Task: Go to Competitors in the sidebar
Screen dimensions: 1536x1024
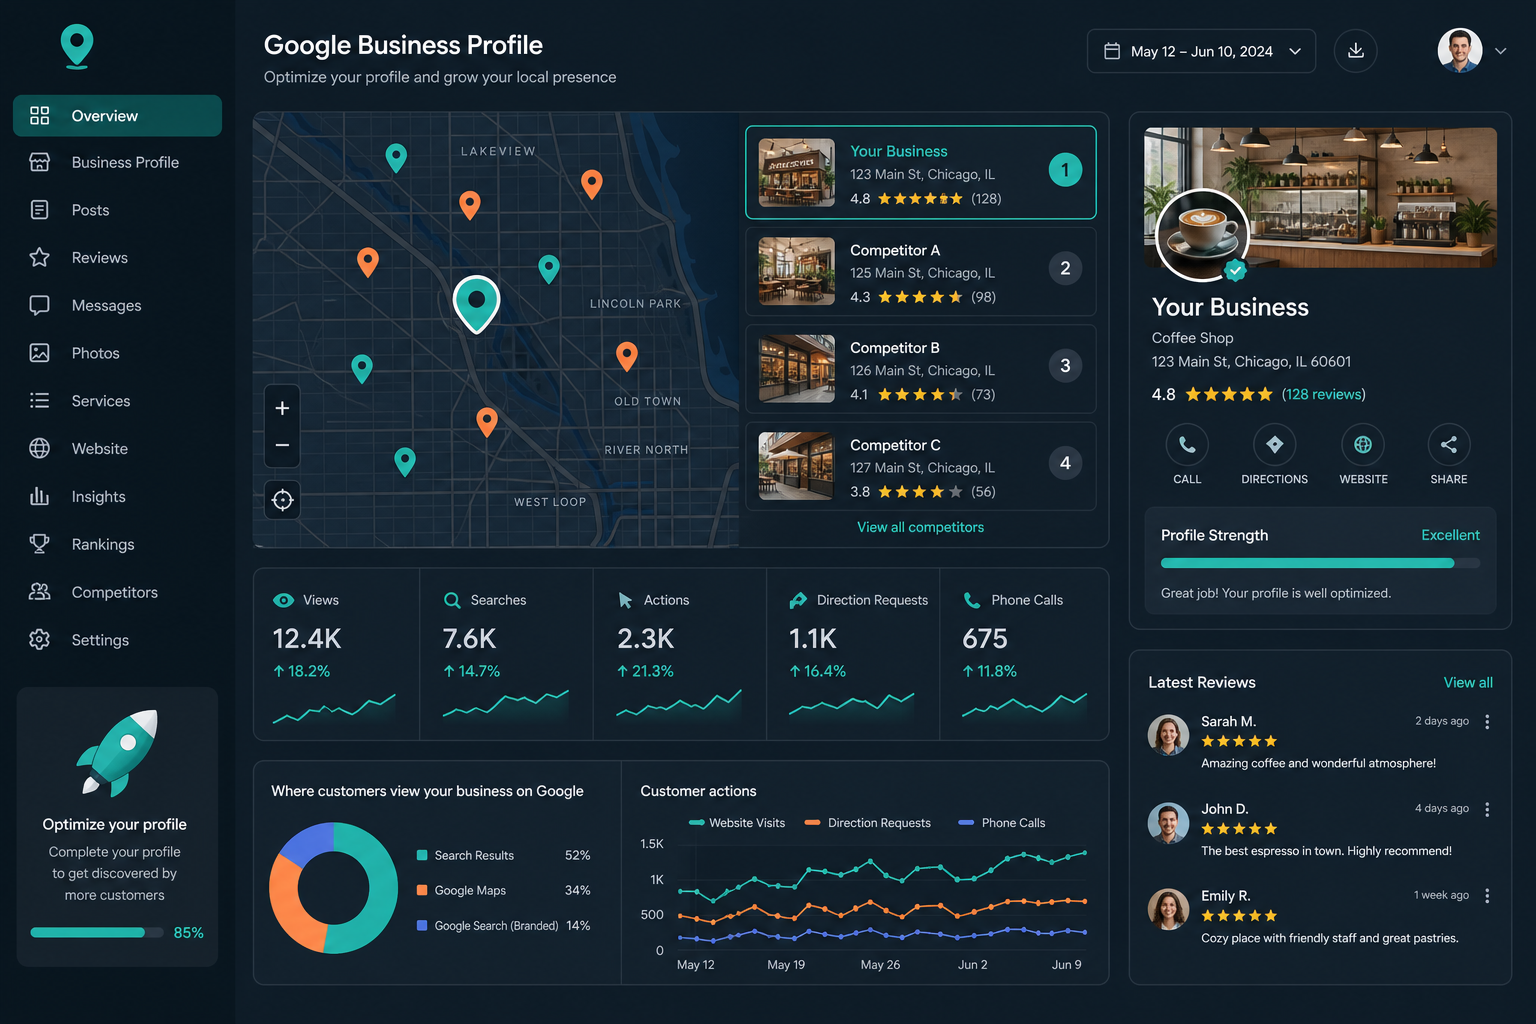Action: click(117, 592)
